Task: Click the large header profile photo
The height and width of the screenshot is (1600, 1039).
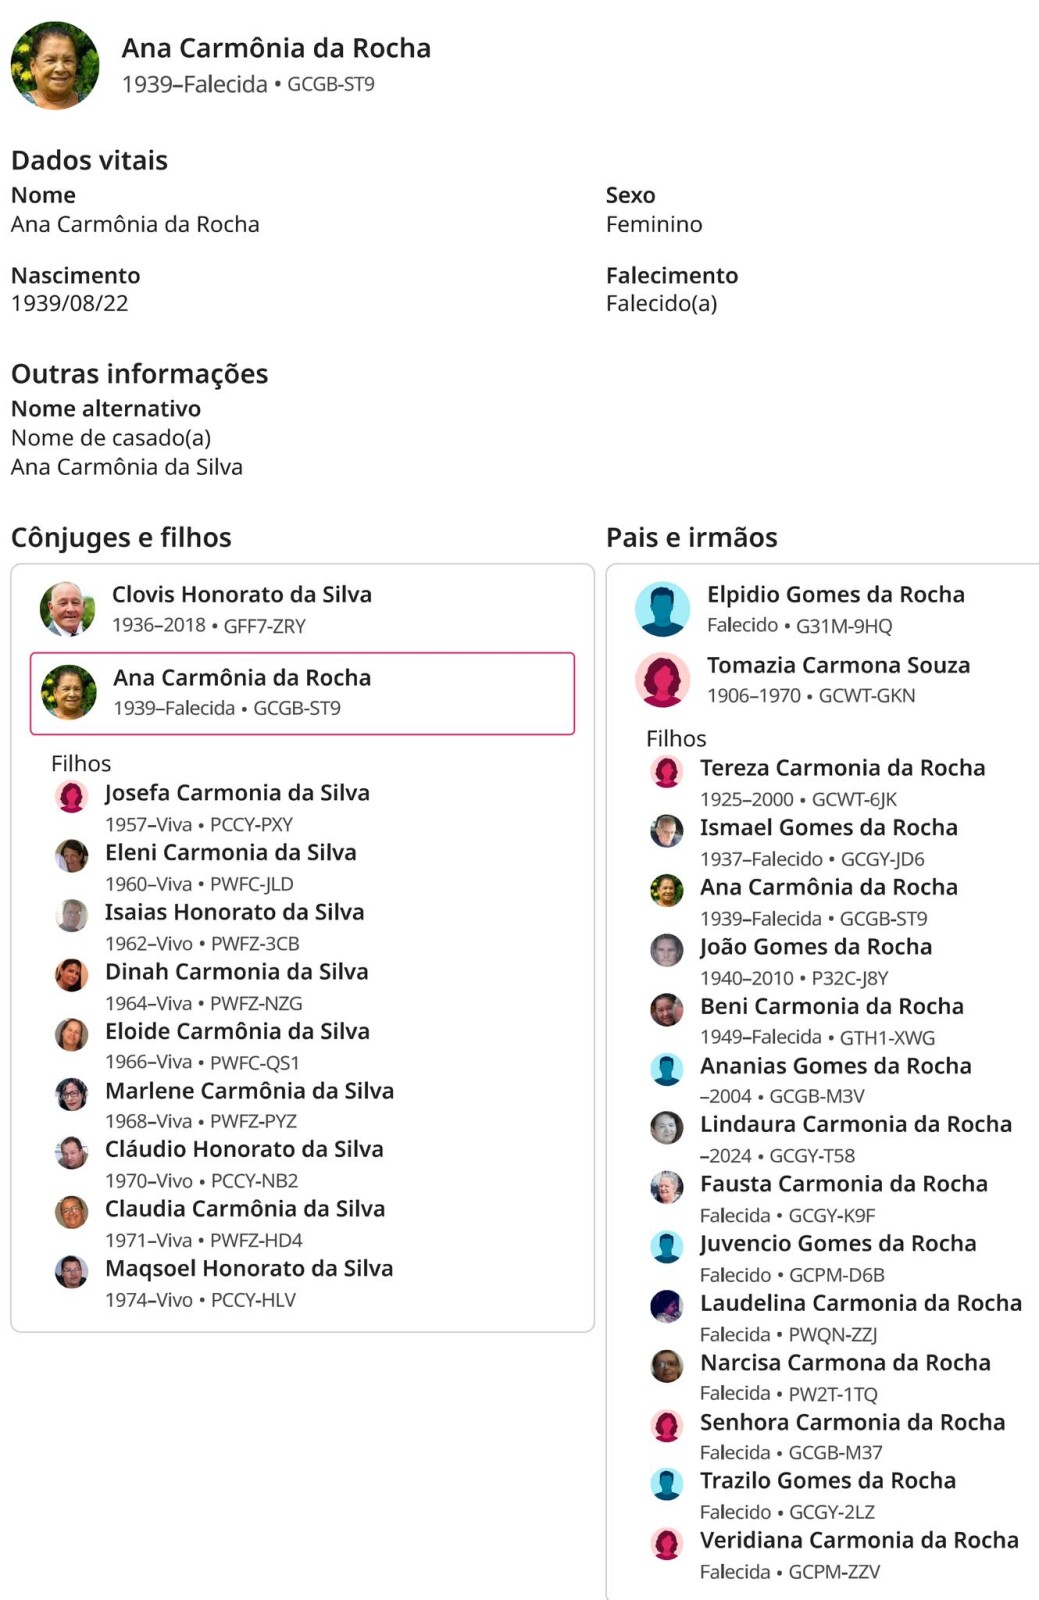Action: (x=55, y=65)
